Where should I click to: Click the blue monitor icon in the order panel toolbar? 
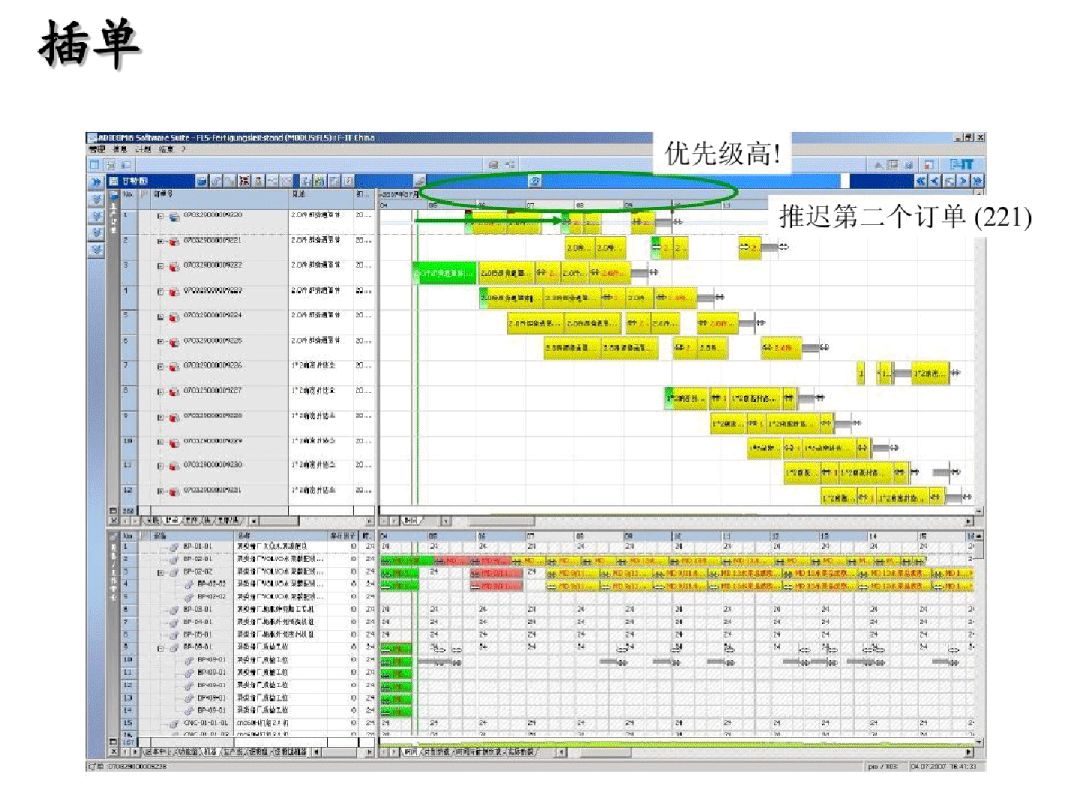[x=202, y=181]
